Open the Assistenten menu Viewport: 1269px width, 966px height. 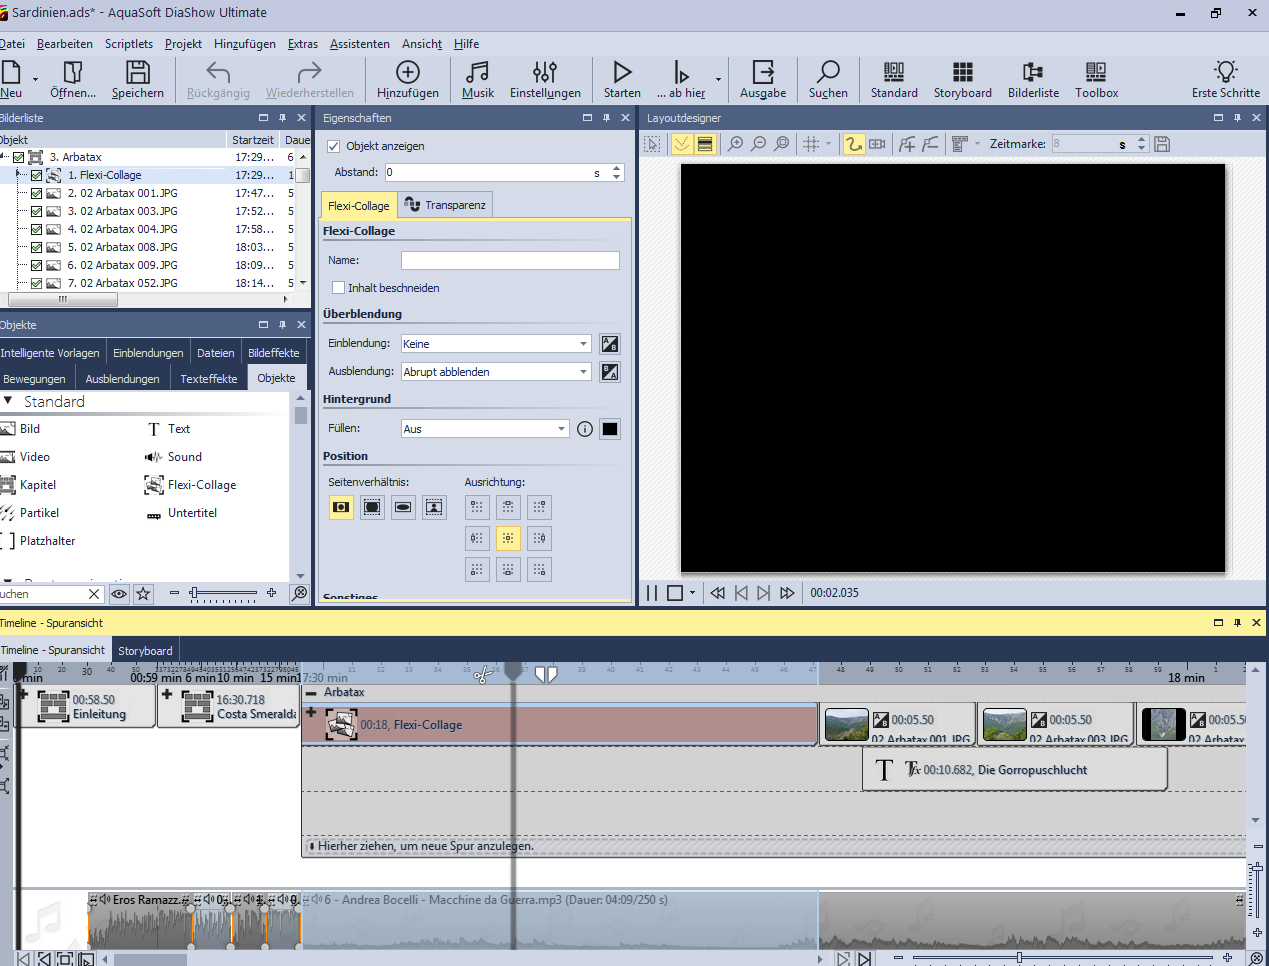tap(359, 44)
